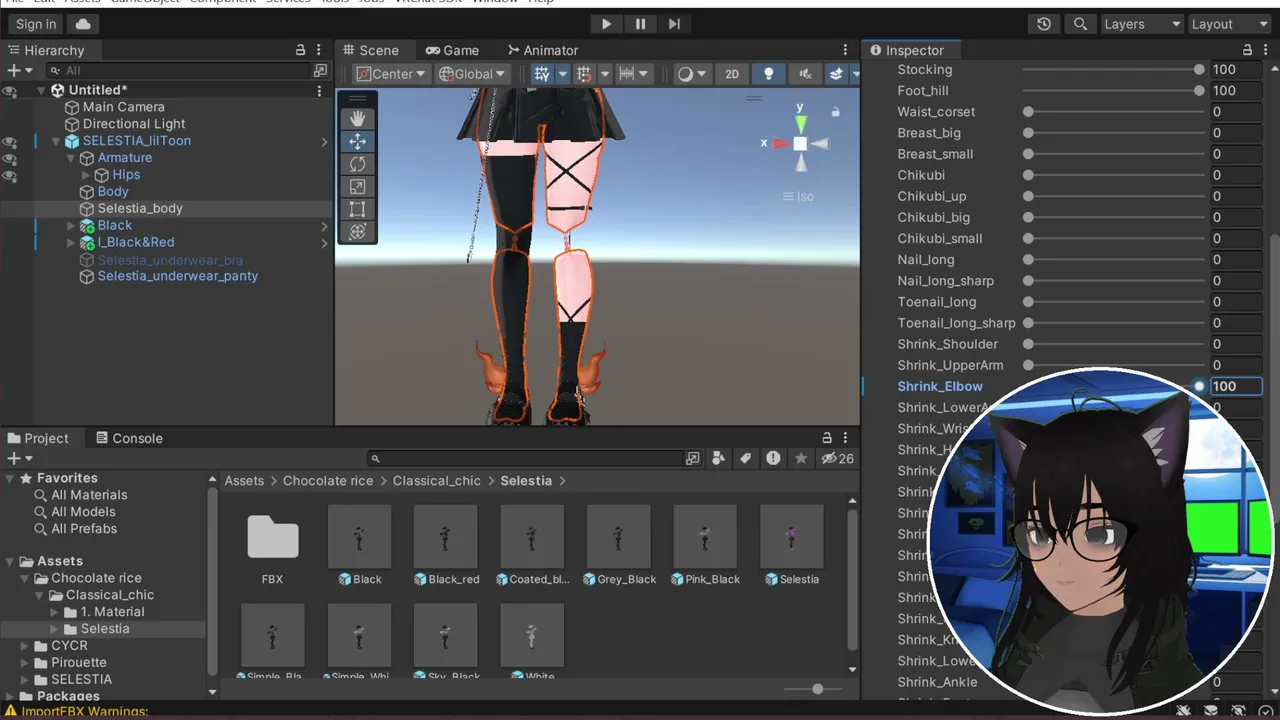
Task: Toggle hidden packages visibility showing 26
Action: click(837, 458)
